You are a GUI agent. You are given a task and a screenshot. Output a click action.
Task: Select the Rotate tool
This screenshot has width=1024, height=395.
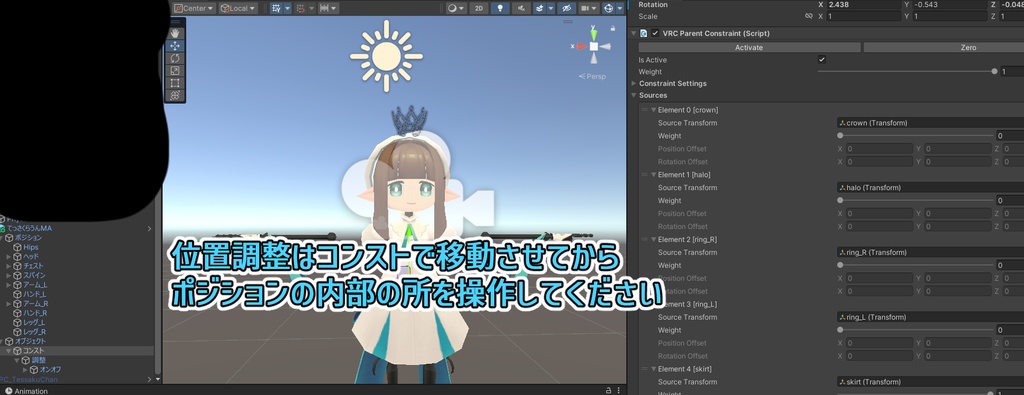pyautogui.click(x=174, y=58)
